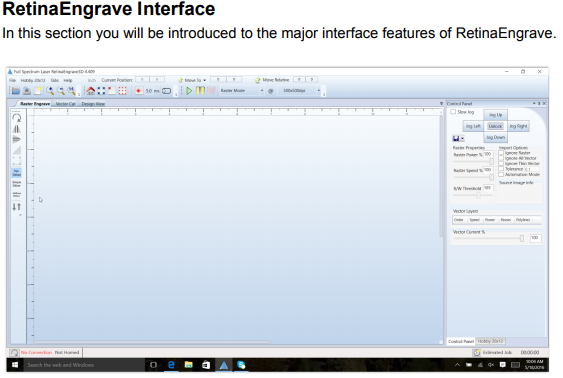
Task: Click the Open file folder icon
Action: (15, 91)
